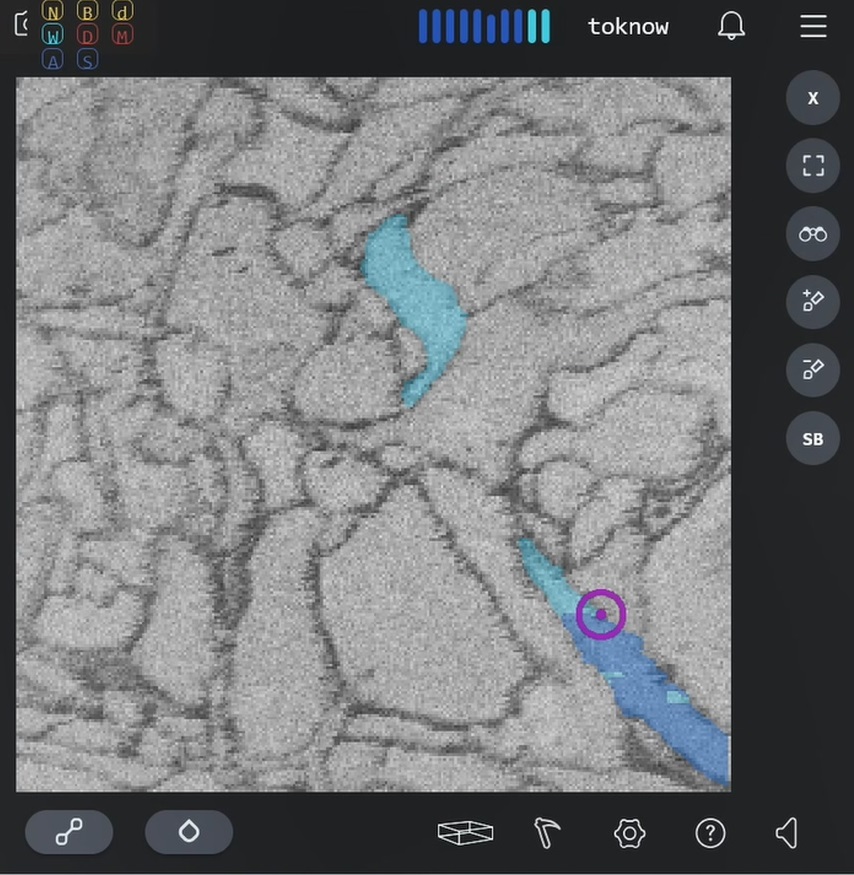Open the help question mark icon
Viewport: 854px width, 875px height.
click(x=710, y=832)
